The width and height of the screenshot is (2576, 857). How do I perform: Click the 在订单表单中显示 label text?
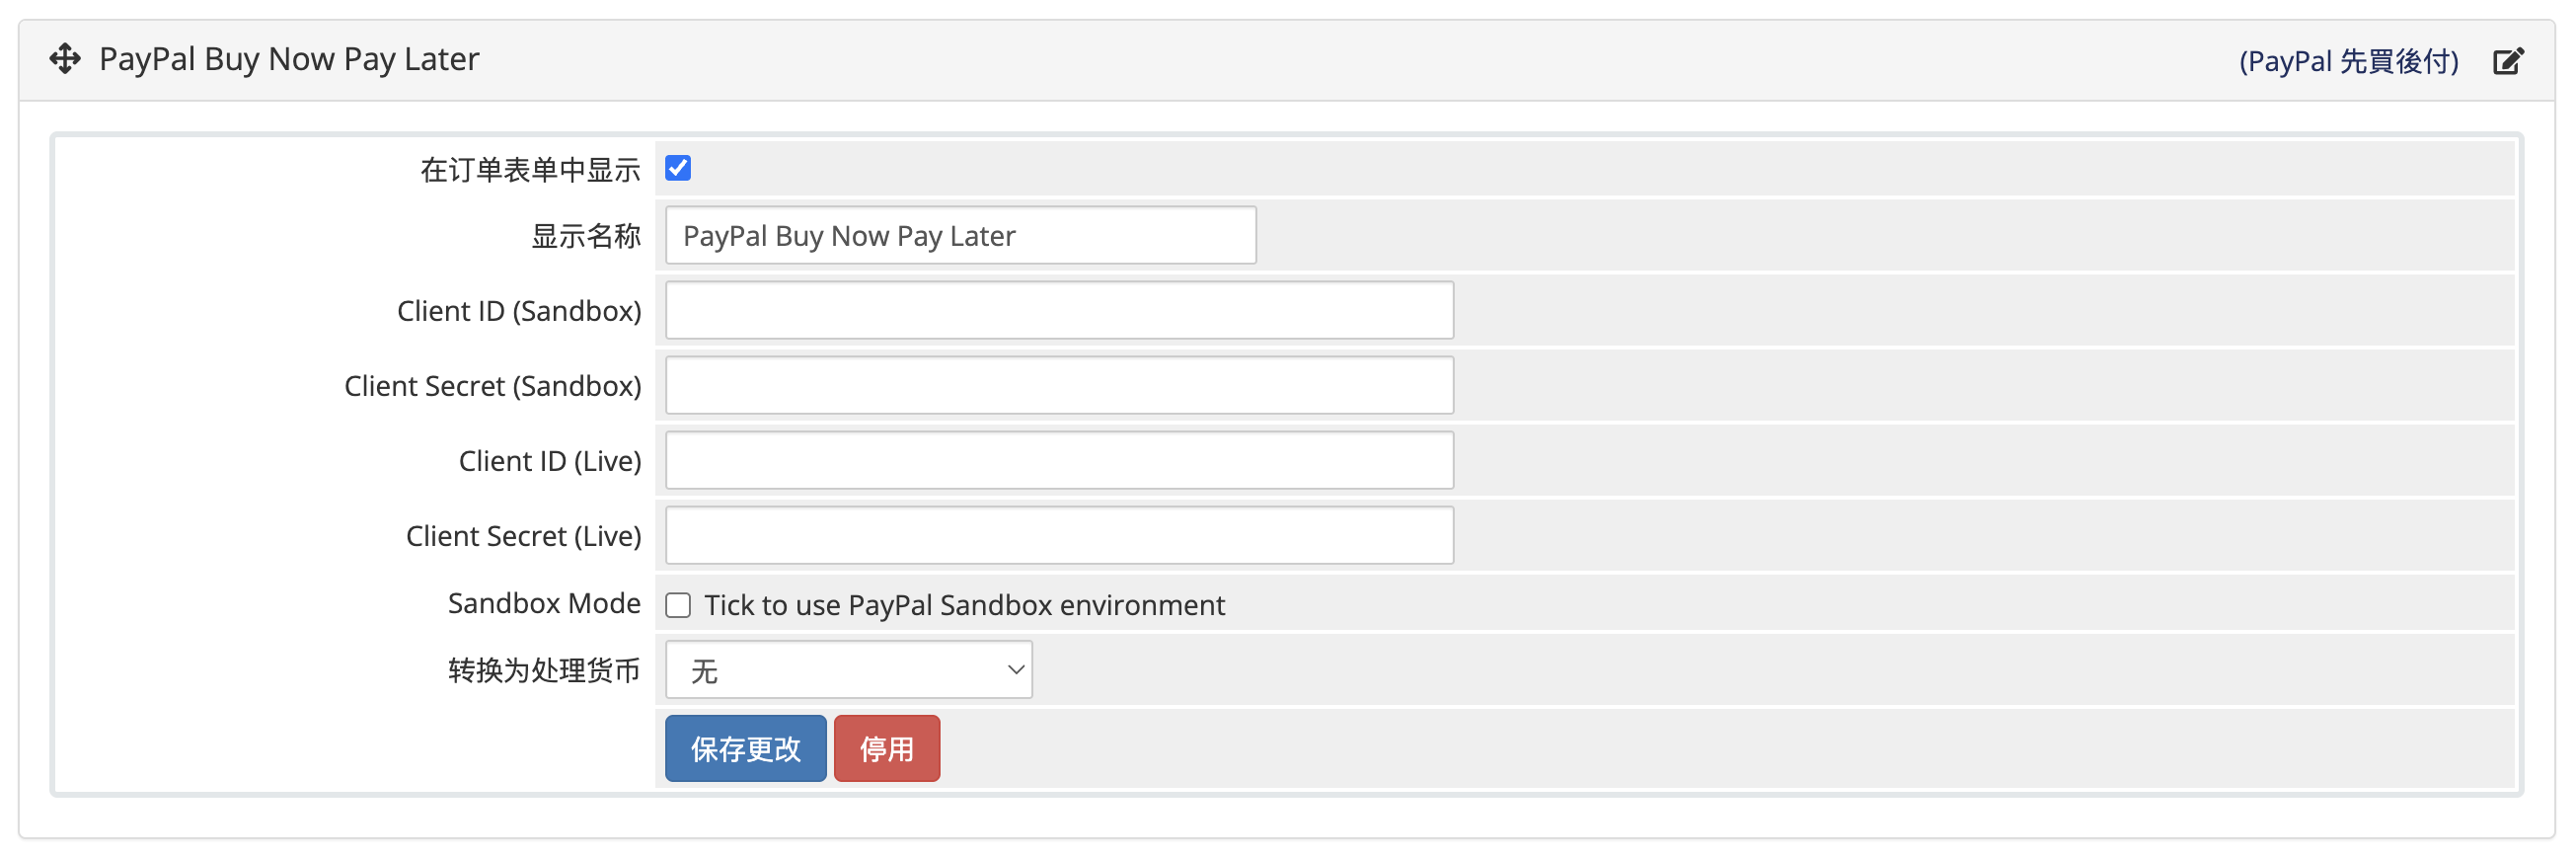click(530, 170)
